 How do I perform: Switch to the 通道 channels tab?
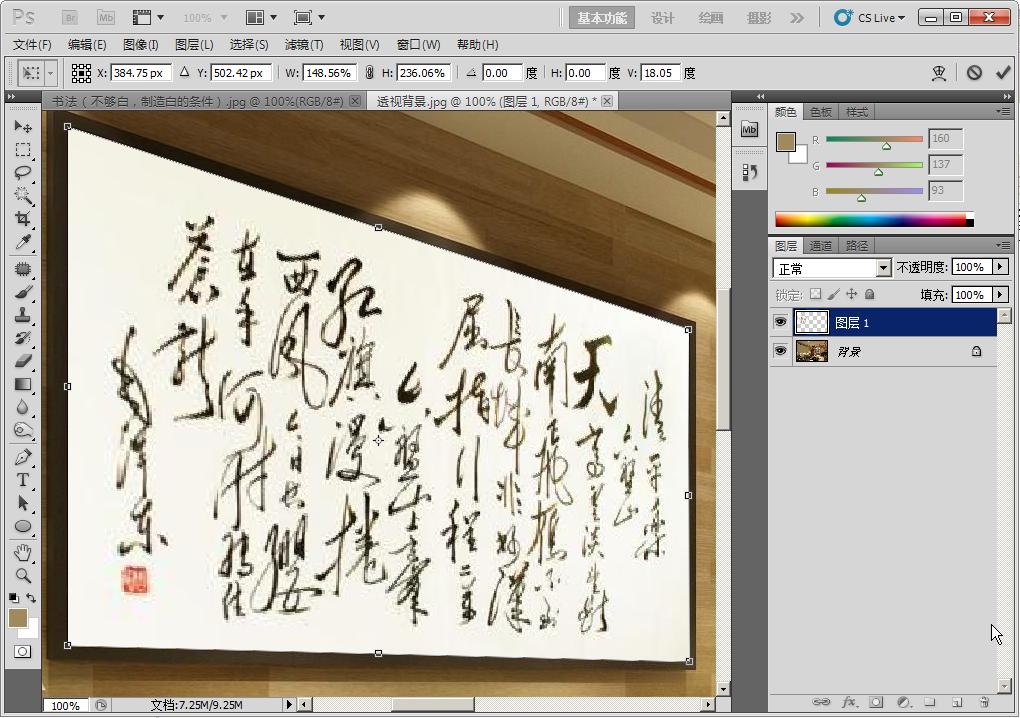click(822, 245)
